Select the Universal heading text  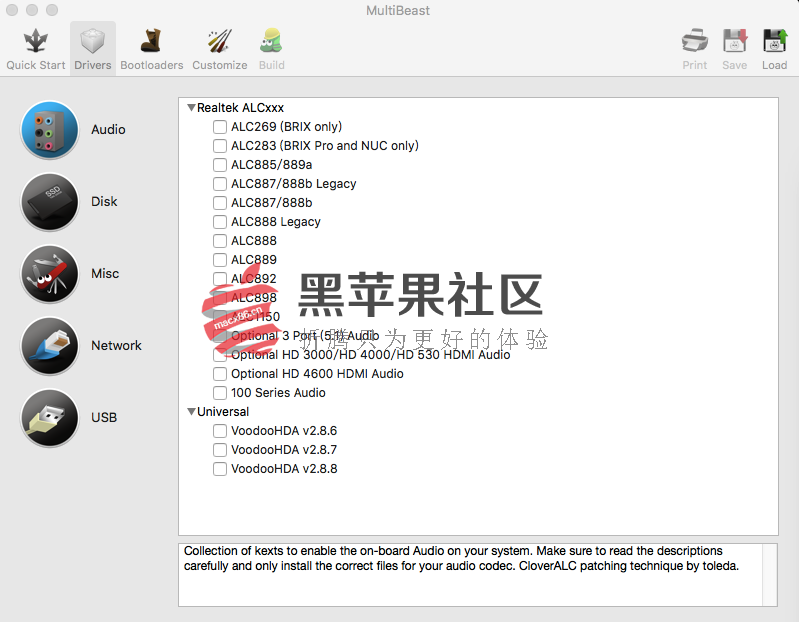[x=223, y=412]
